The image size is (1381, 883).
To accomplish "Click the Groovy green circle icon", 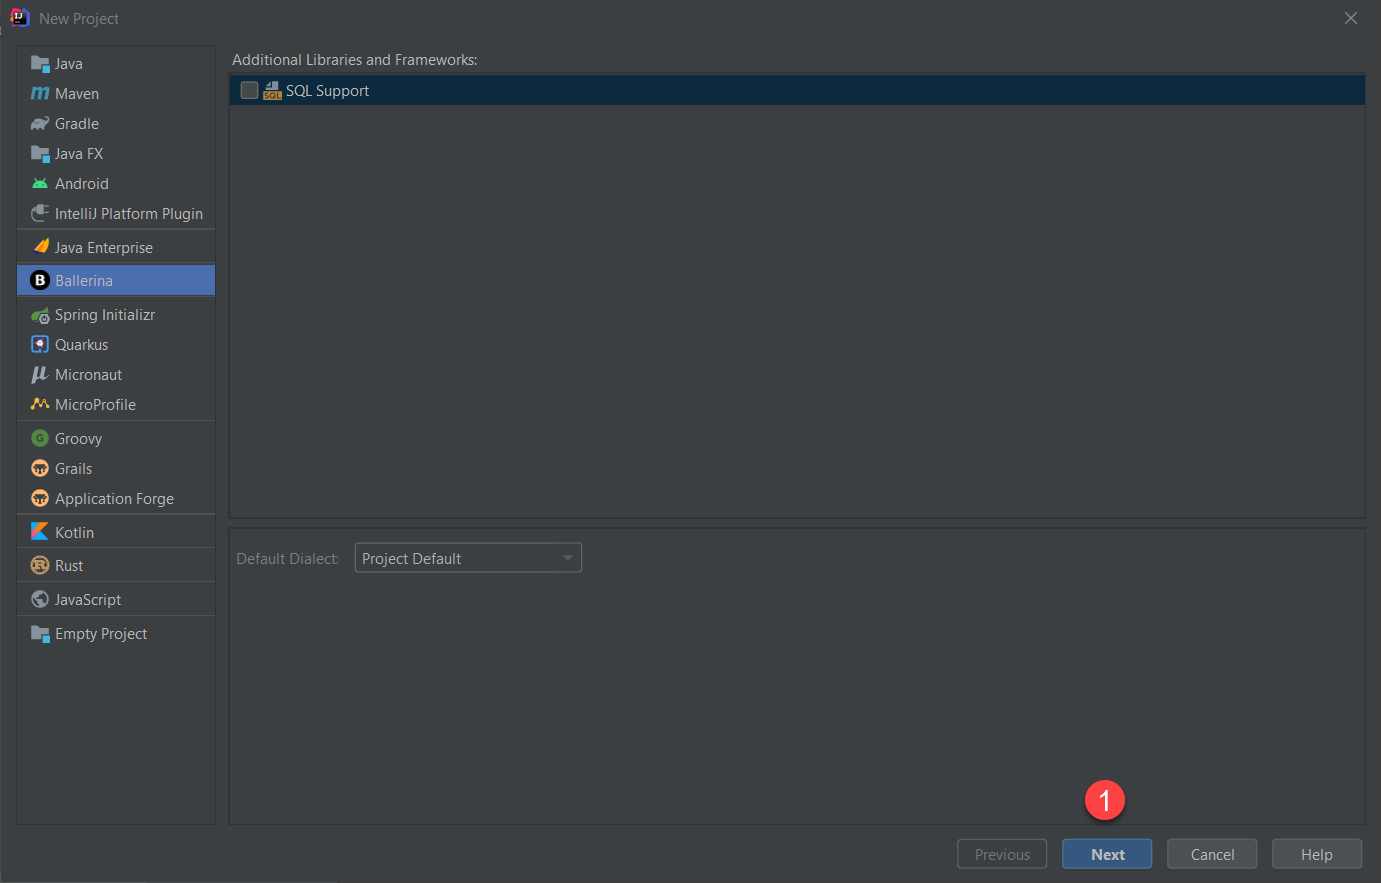I will [40, 438].
